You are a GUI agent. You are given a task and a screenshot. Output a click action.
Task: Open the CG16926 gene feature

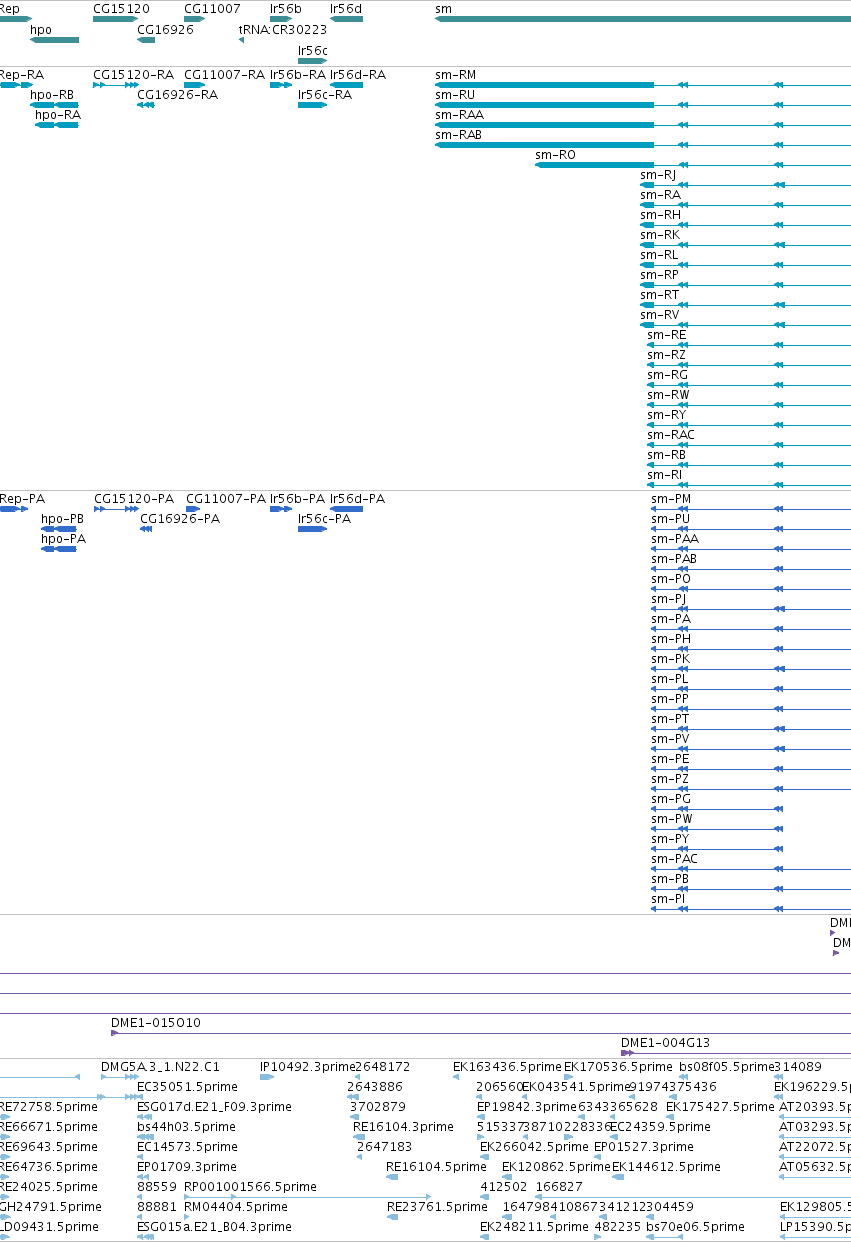point(145,40)
